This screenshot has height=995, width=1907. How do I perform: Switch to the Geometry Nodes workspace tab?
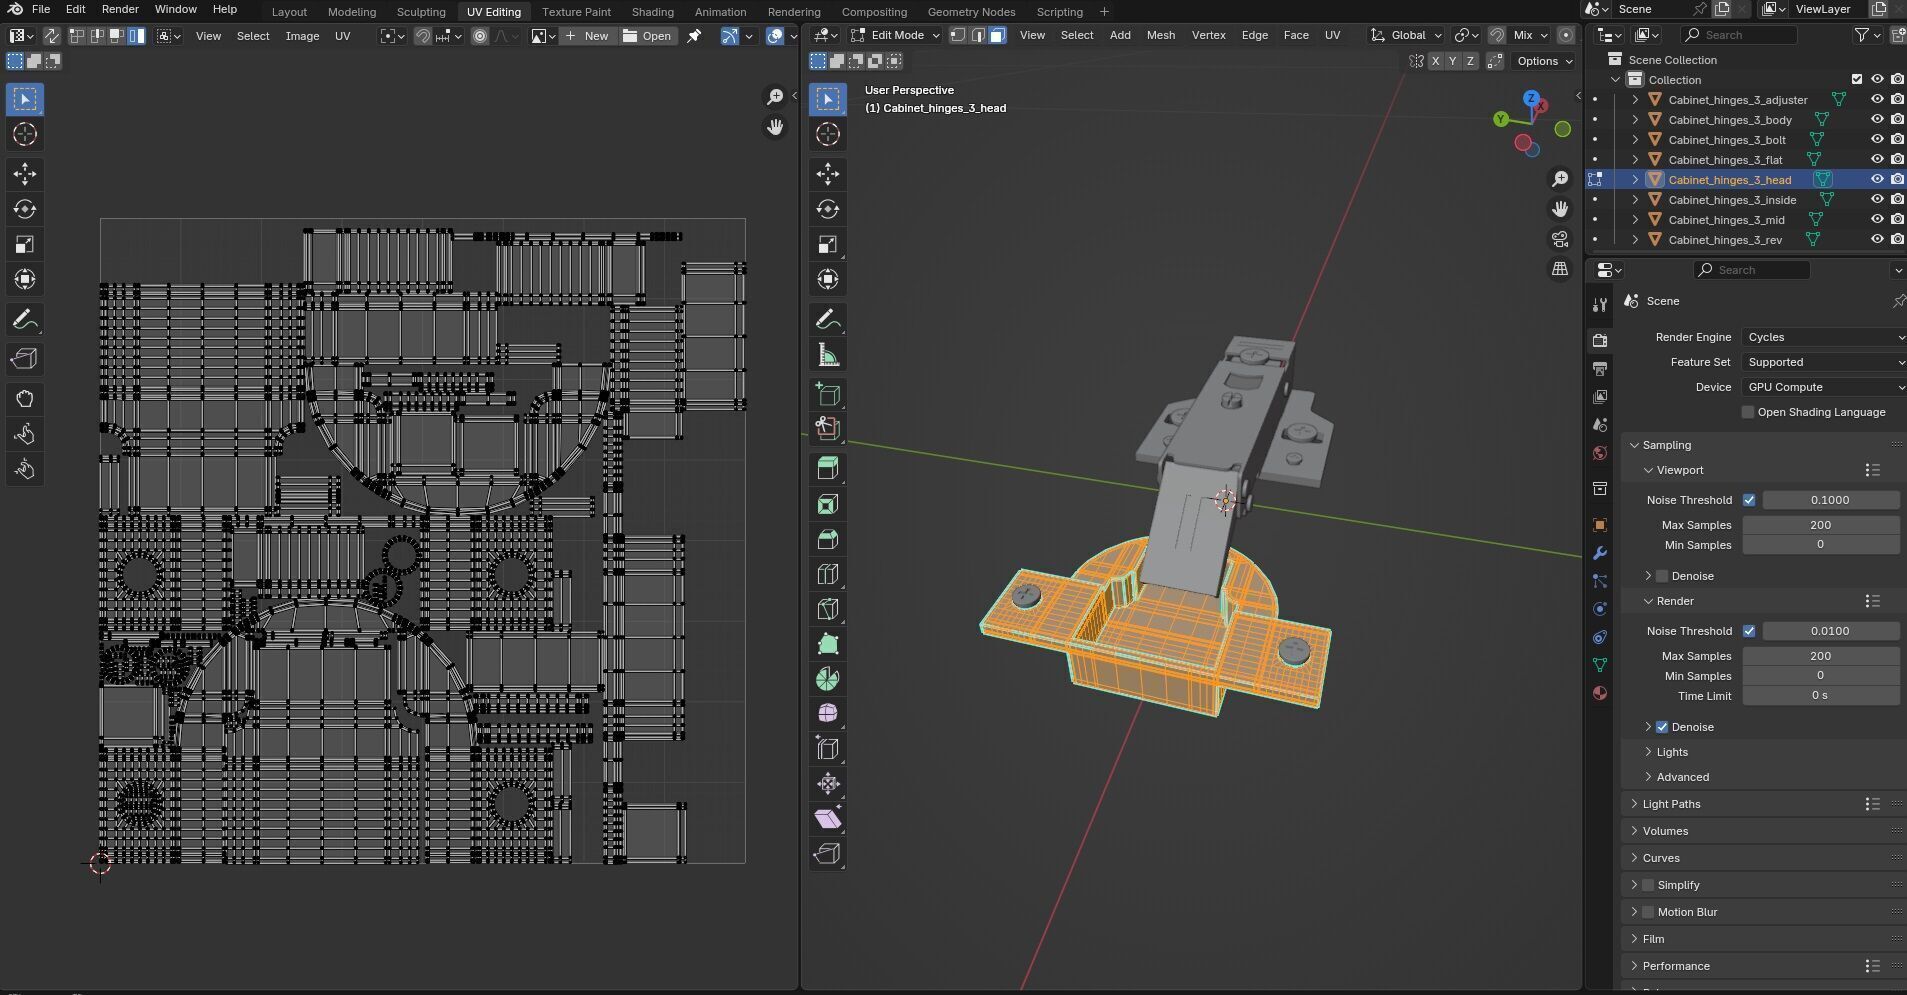(971, 12)
